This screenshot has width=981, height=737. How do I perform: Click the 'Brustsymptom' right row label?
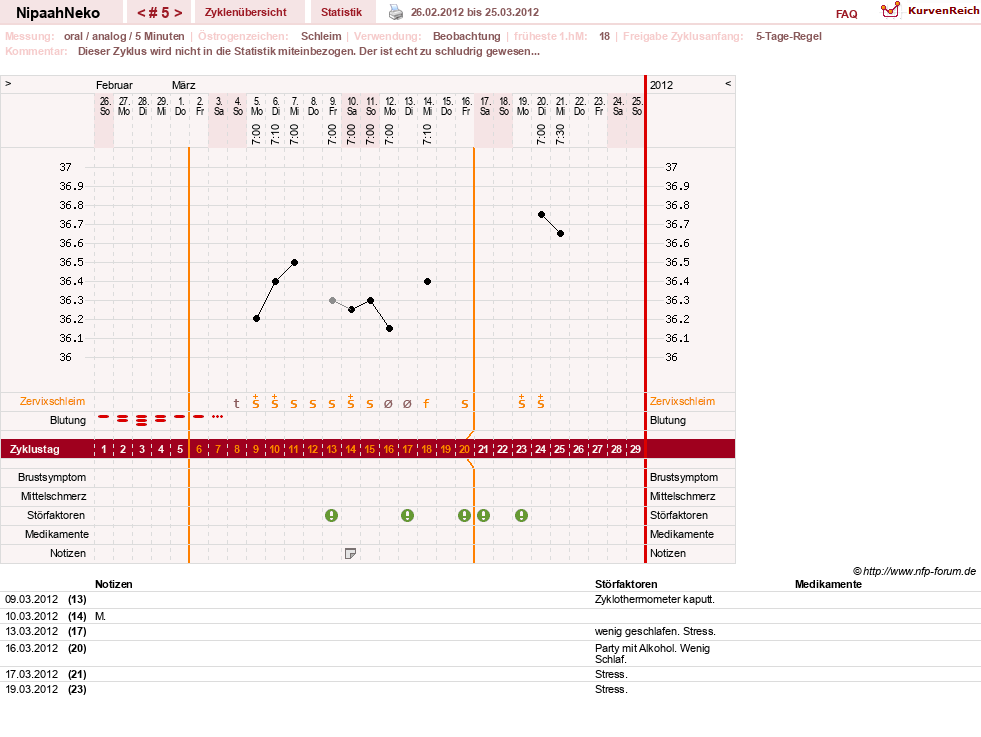click(684, 477)
